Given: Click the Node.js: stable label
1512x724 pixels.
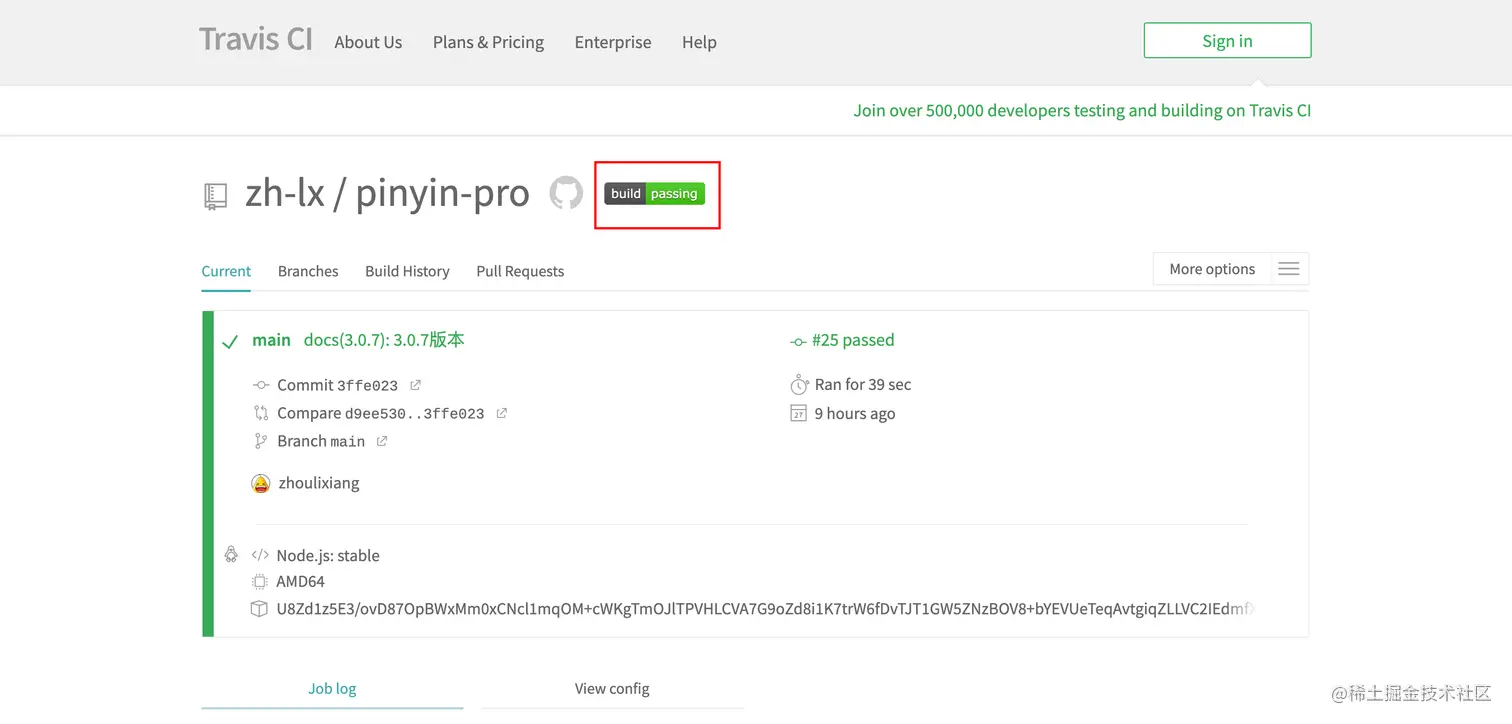Looking at the screenshot, I should click(x=328, y=556).
